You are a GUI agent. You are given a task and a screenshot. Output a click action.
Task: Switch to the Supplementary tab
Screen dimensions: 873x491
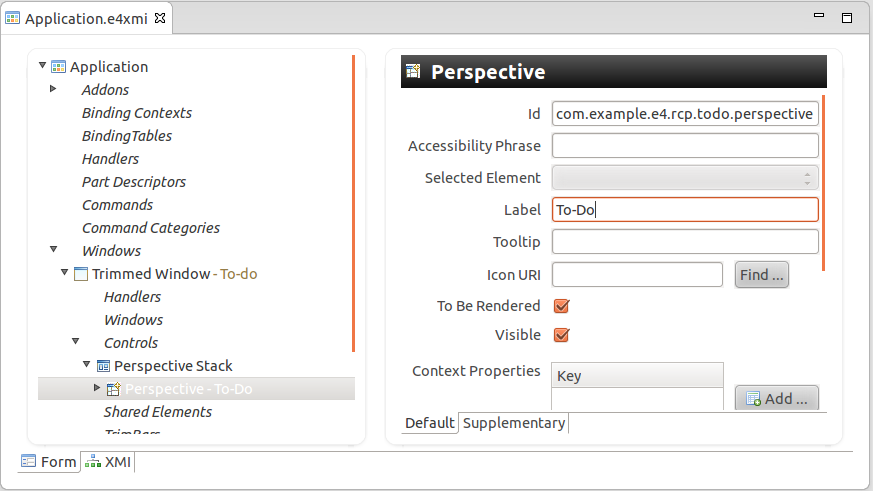pyautogui.click(x=514, y=423)
